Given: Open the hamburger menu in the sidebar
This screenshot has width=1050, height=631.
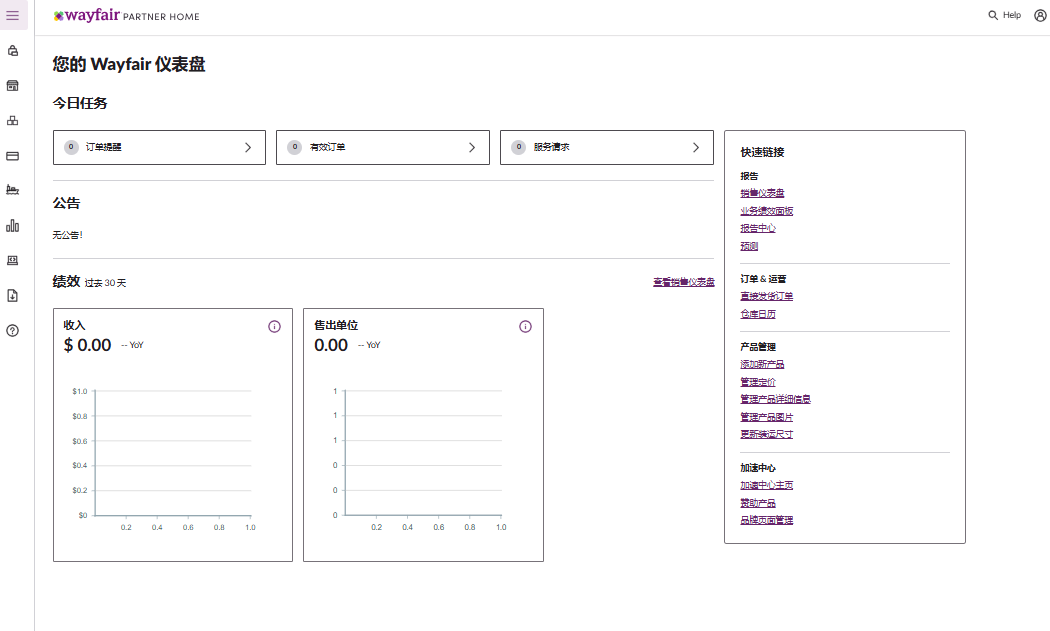Looking at the screenshot, I should point(13,16).
